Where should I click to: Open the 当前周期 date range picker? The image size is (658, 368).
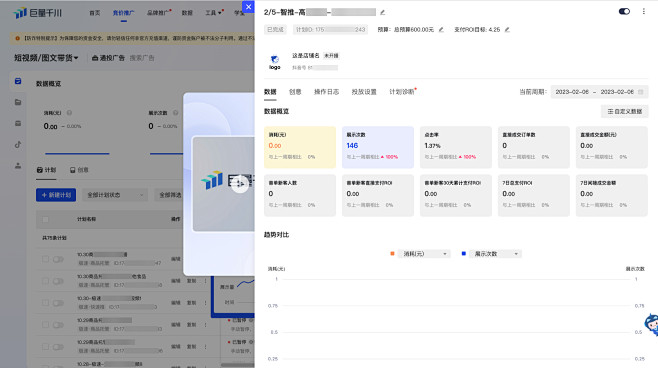(599, 92)
